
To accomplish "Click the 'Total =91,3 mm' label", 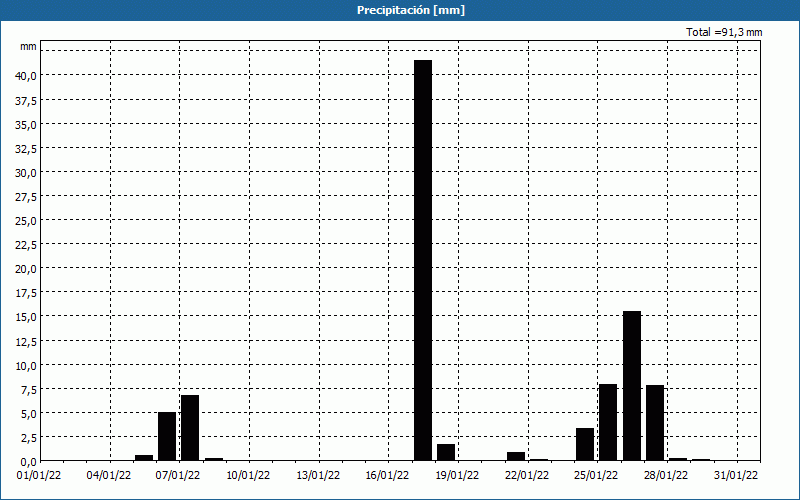I will coord(724,32).
